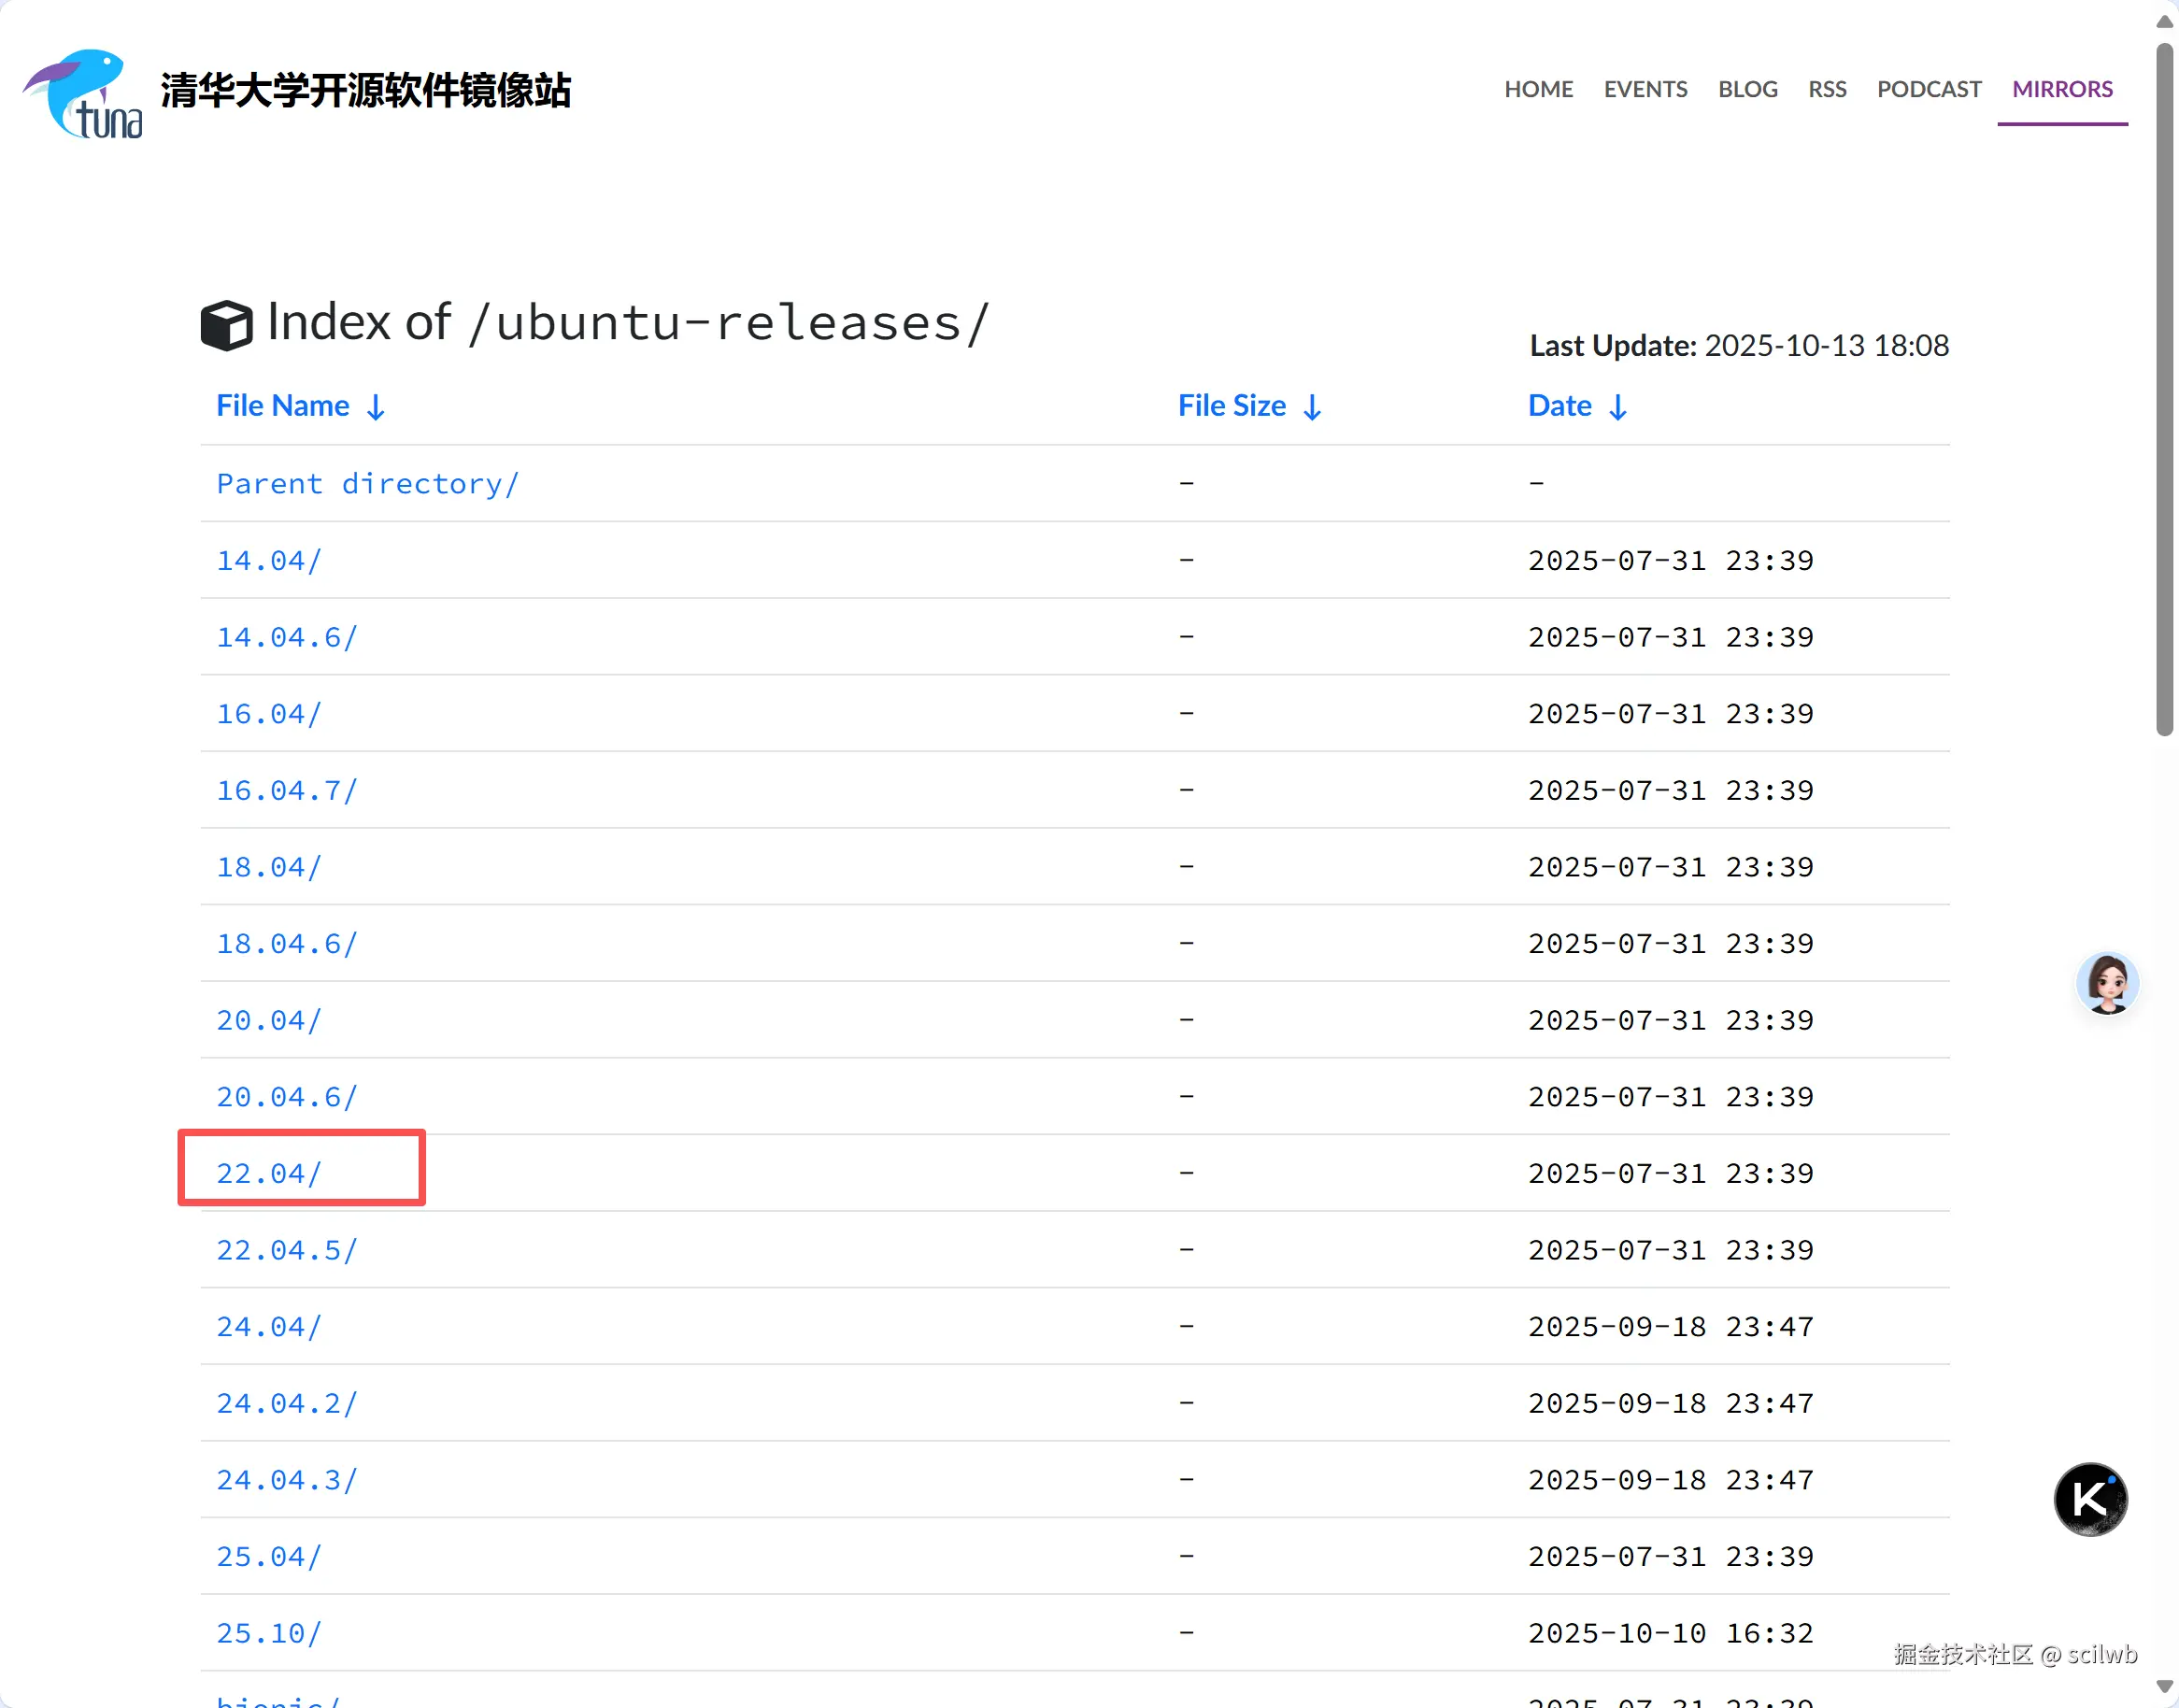Open the 22.04/ folder

pyautogui.click(x=270, y=1173)
